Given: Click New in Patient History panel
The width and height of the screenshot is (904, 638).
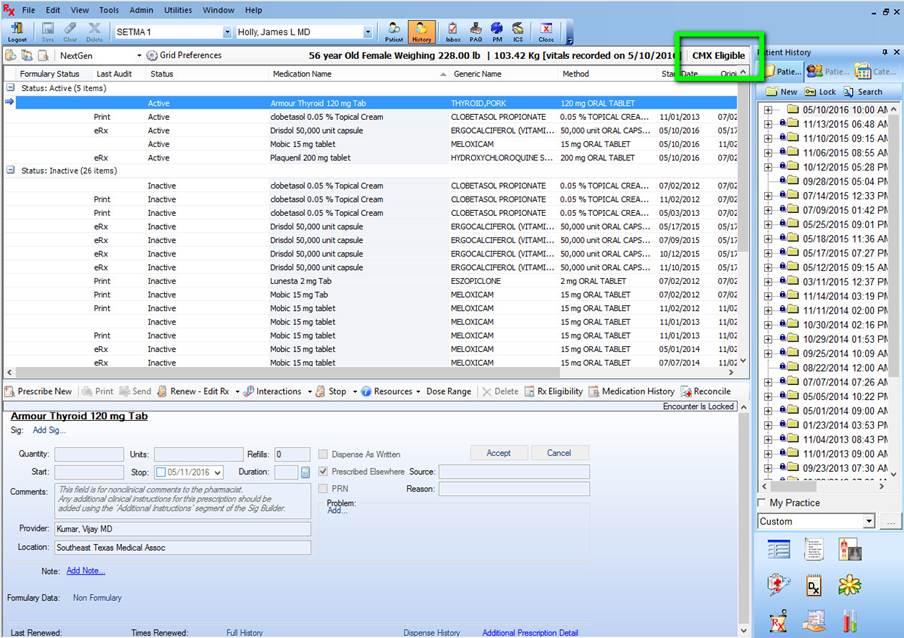Looking at the screenshot, I should click(781, 92).
